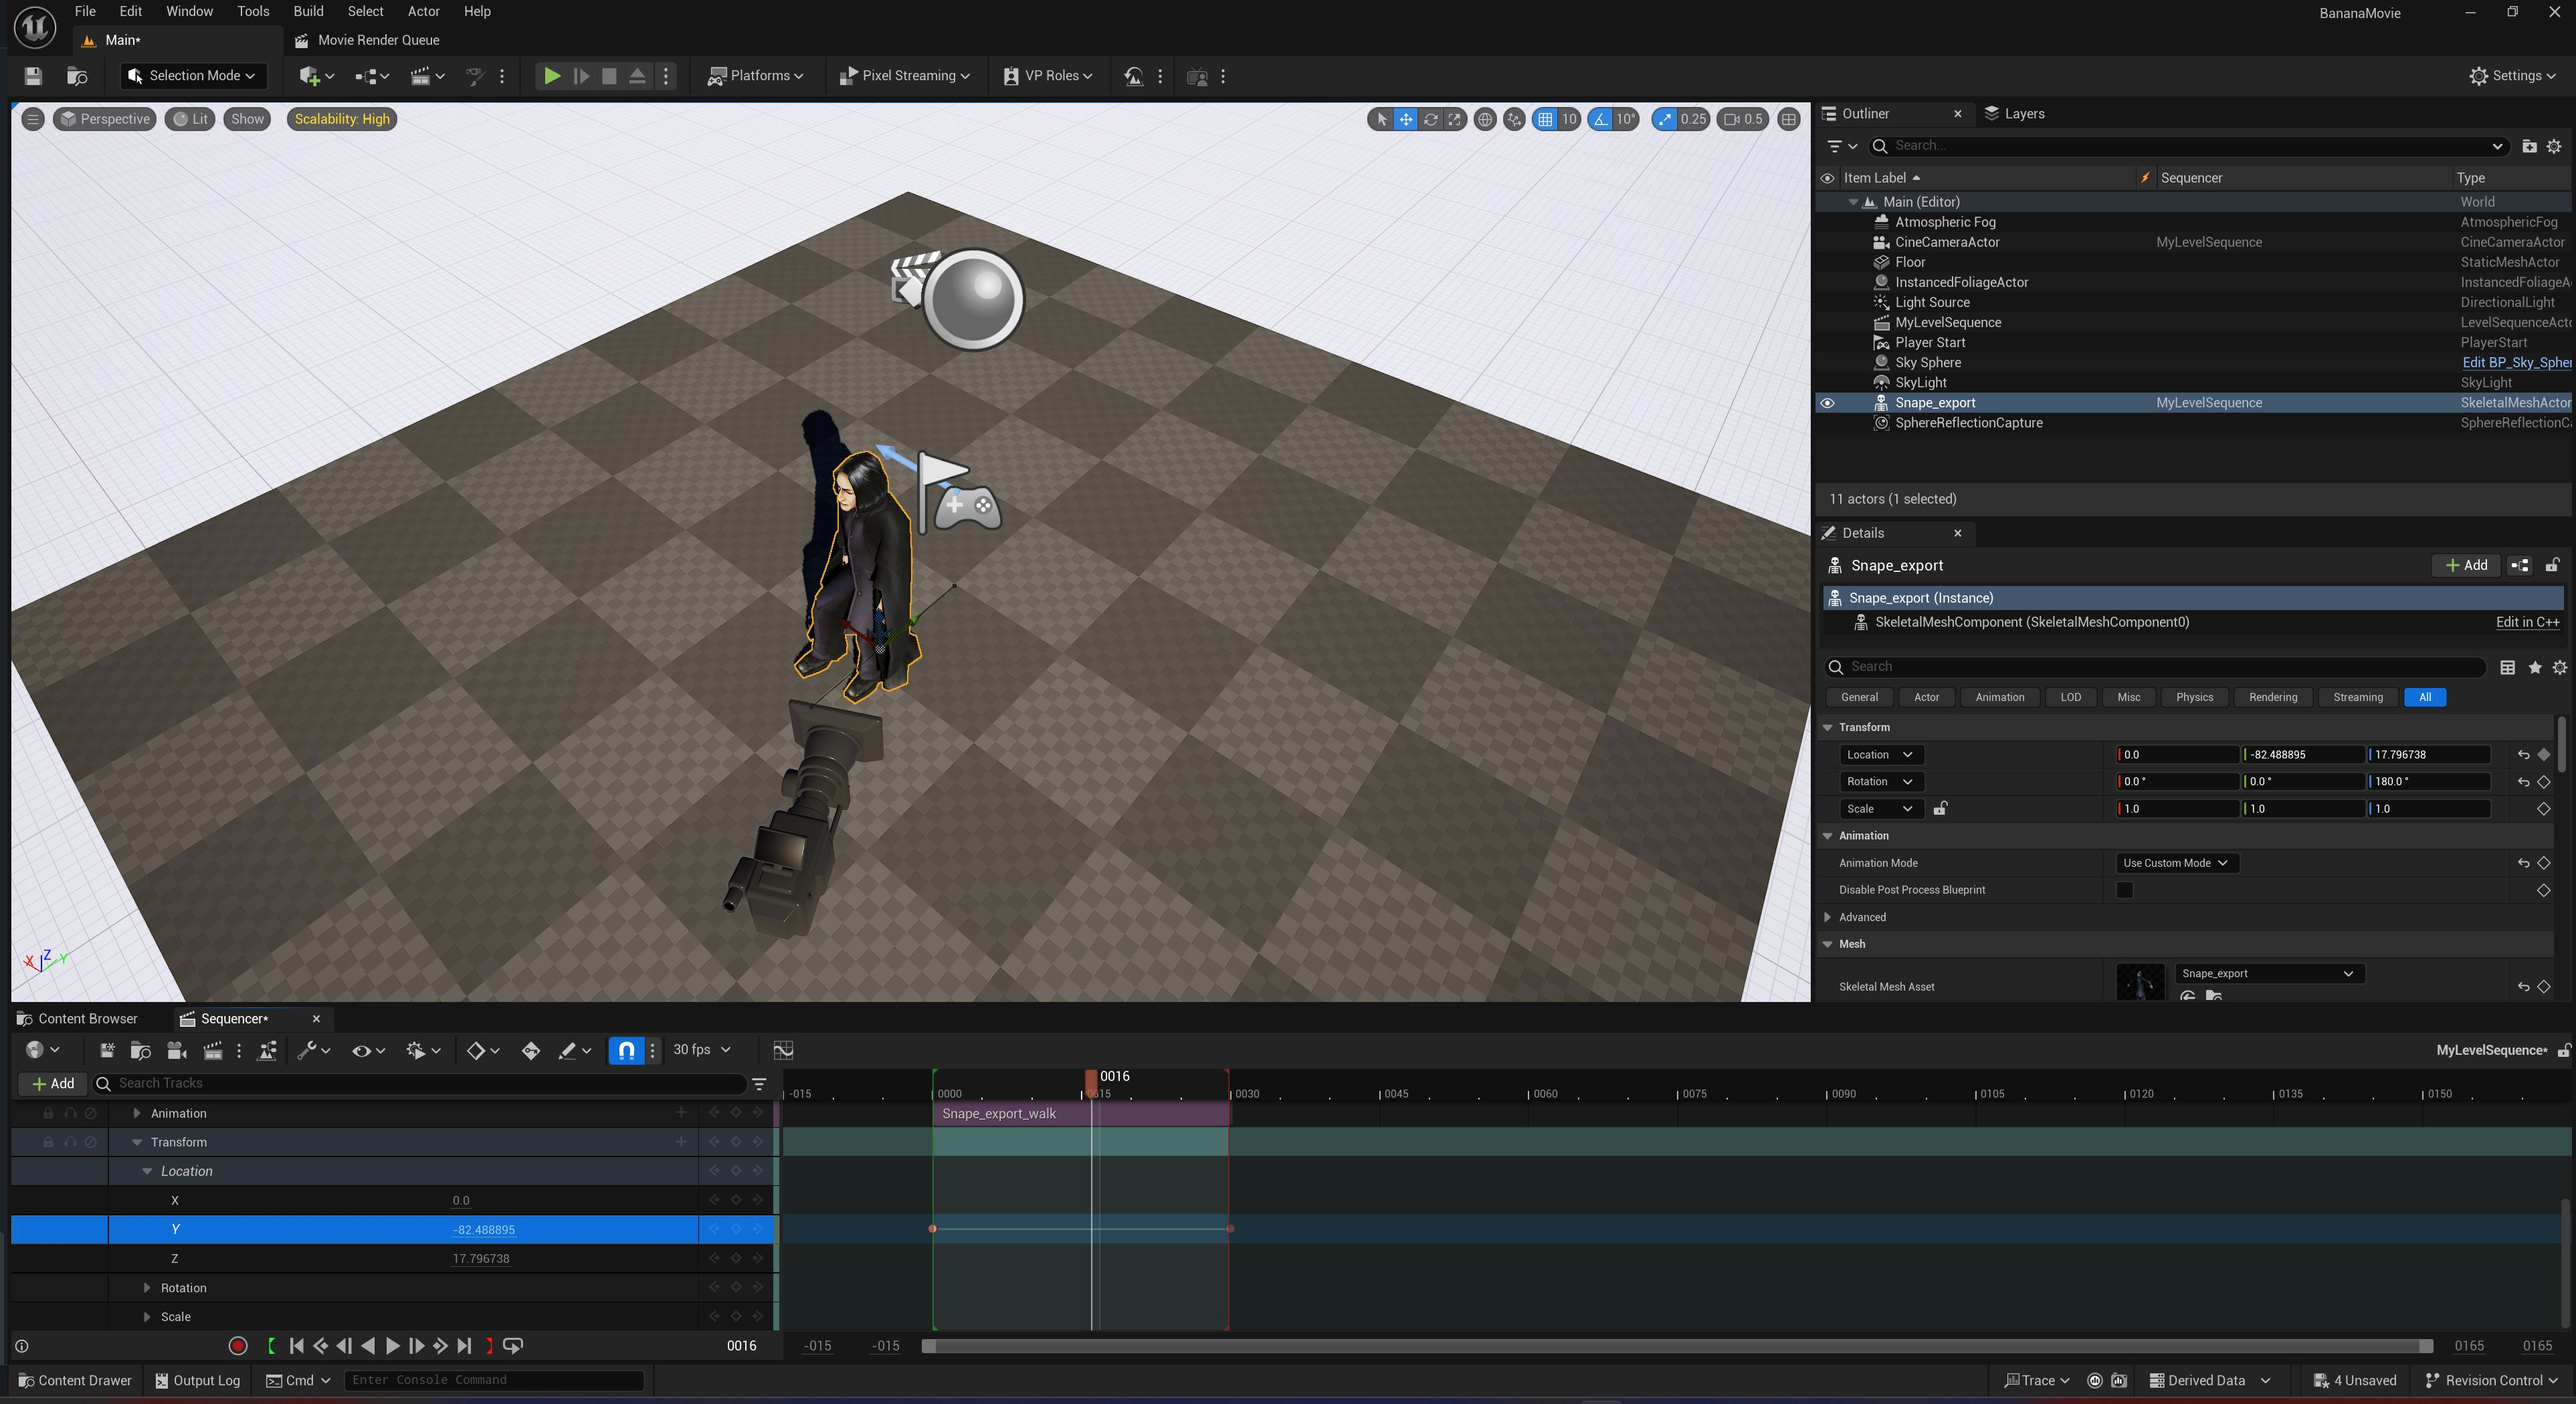Open the Animation Mode dropdown
The width and height of the screenshot is (2576, 1404).
tap(2176, 863)
